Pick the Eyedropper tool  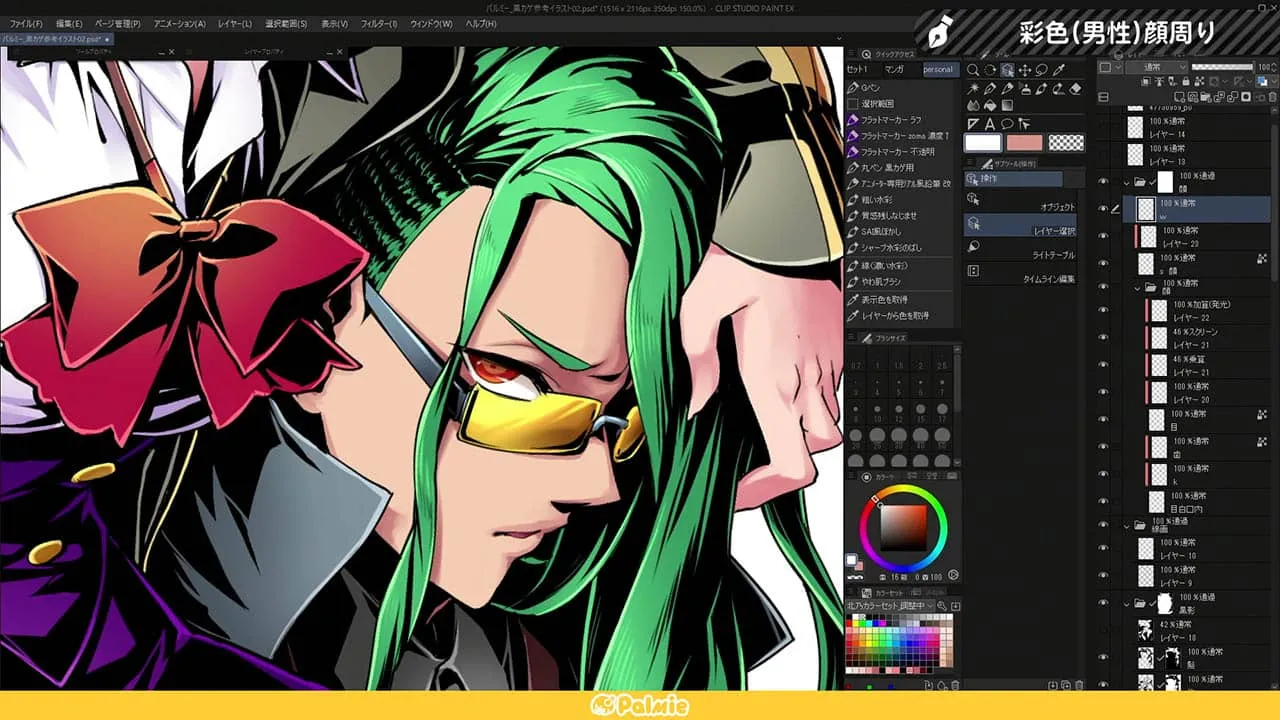(1059, 71)
